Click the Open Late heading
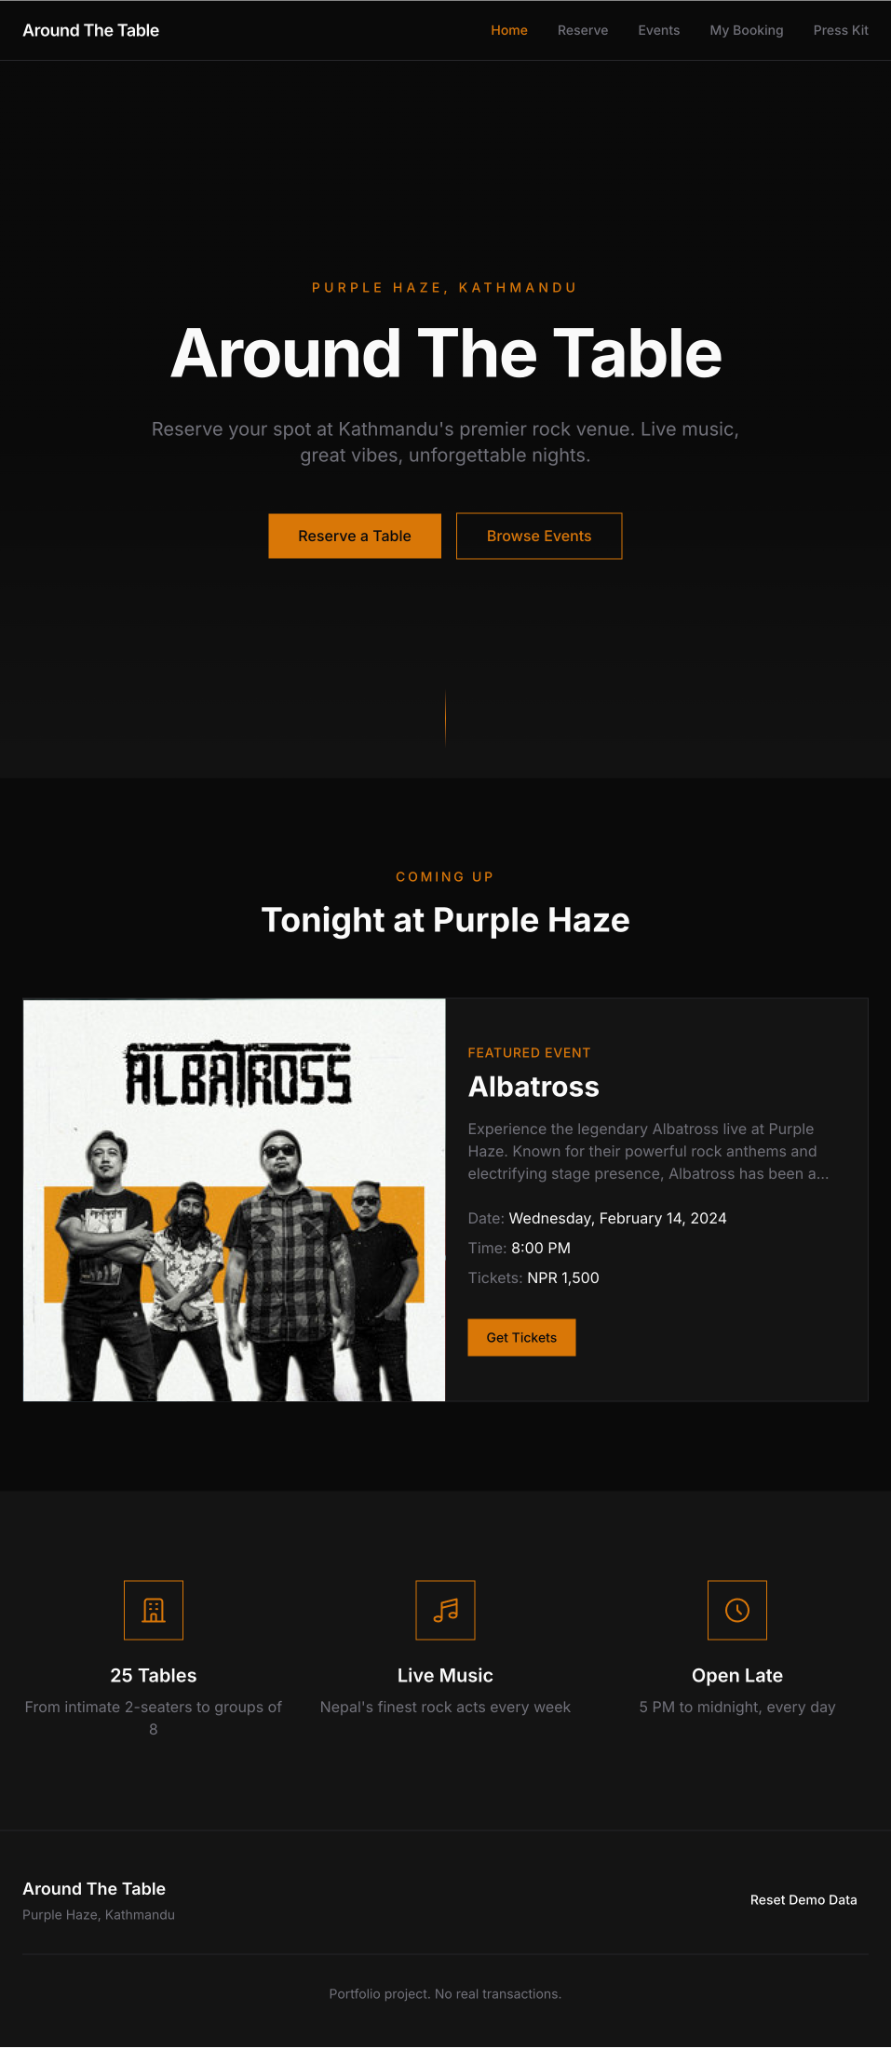The height and width of the screenshot is (2048, 891). [x=737, y=1675]
